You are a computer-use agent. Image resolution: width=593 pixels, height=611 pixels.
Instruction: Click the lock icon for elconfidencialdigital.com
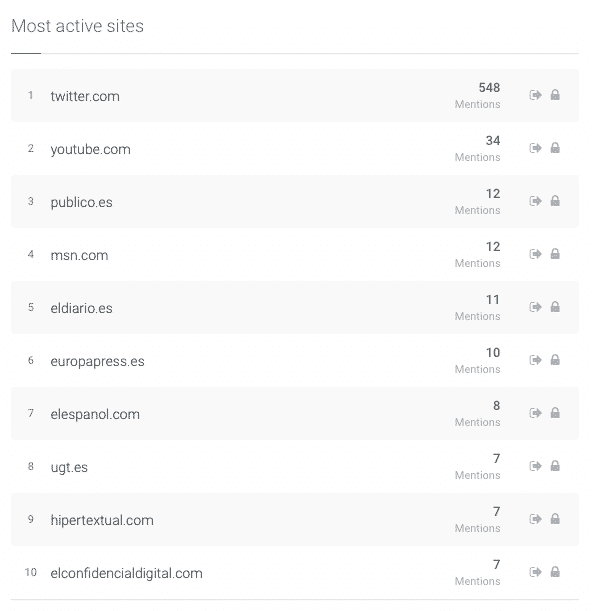(x=555, y=572)
